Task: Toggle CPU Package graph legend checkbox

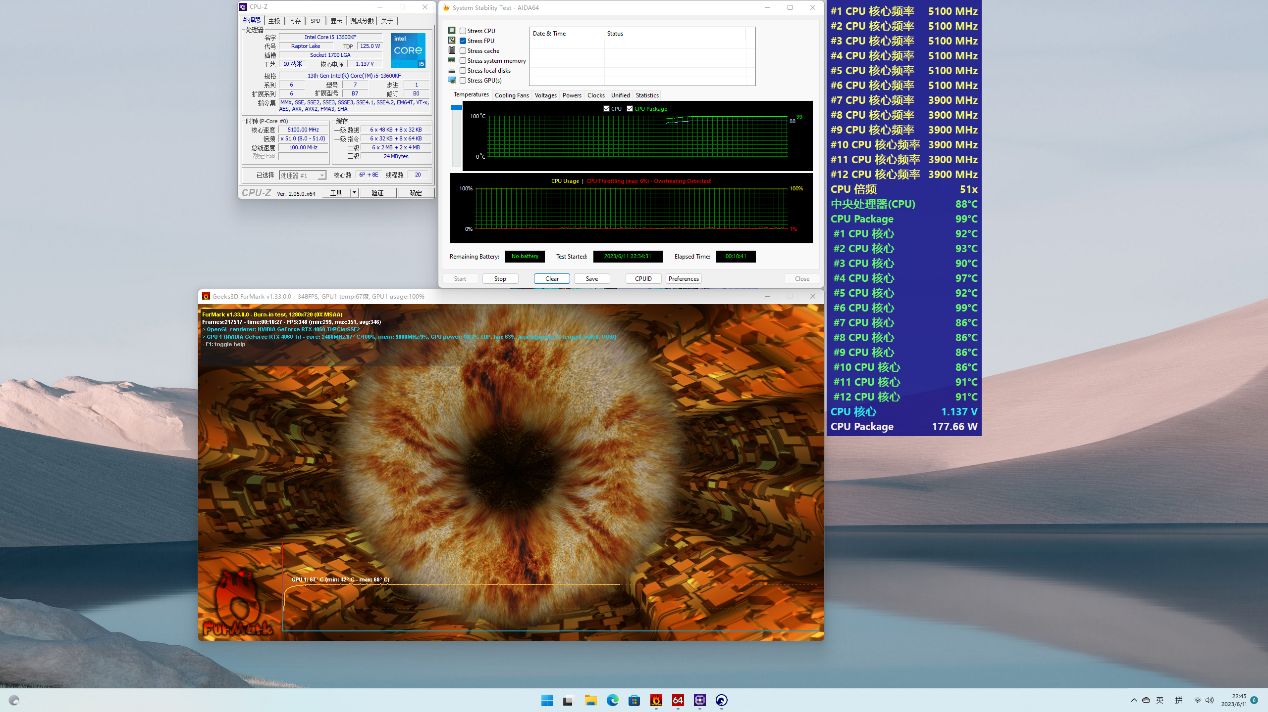Action: 630,108
